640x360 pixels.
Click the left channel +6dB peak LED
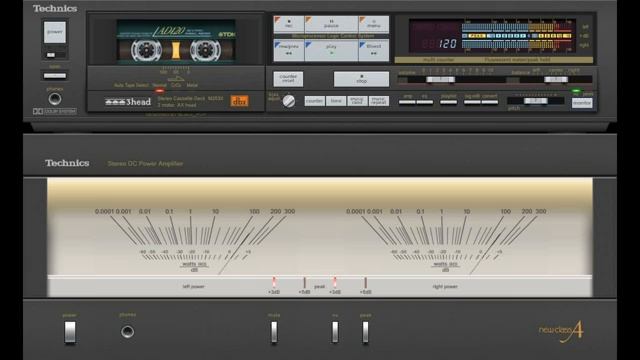coord(304,282)
